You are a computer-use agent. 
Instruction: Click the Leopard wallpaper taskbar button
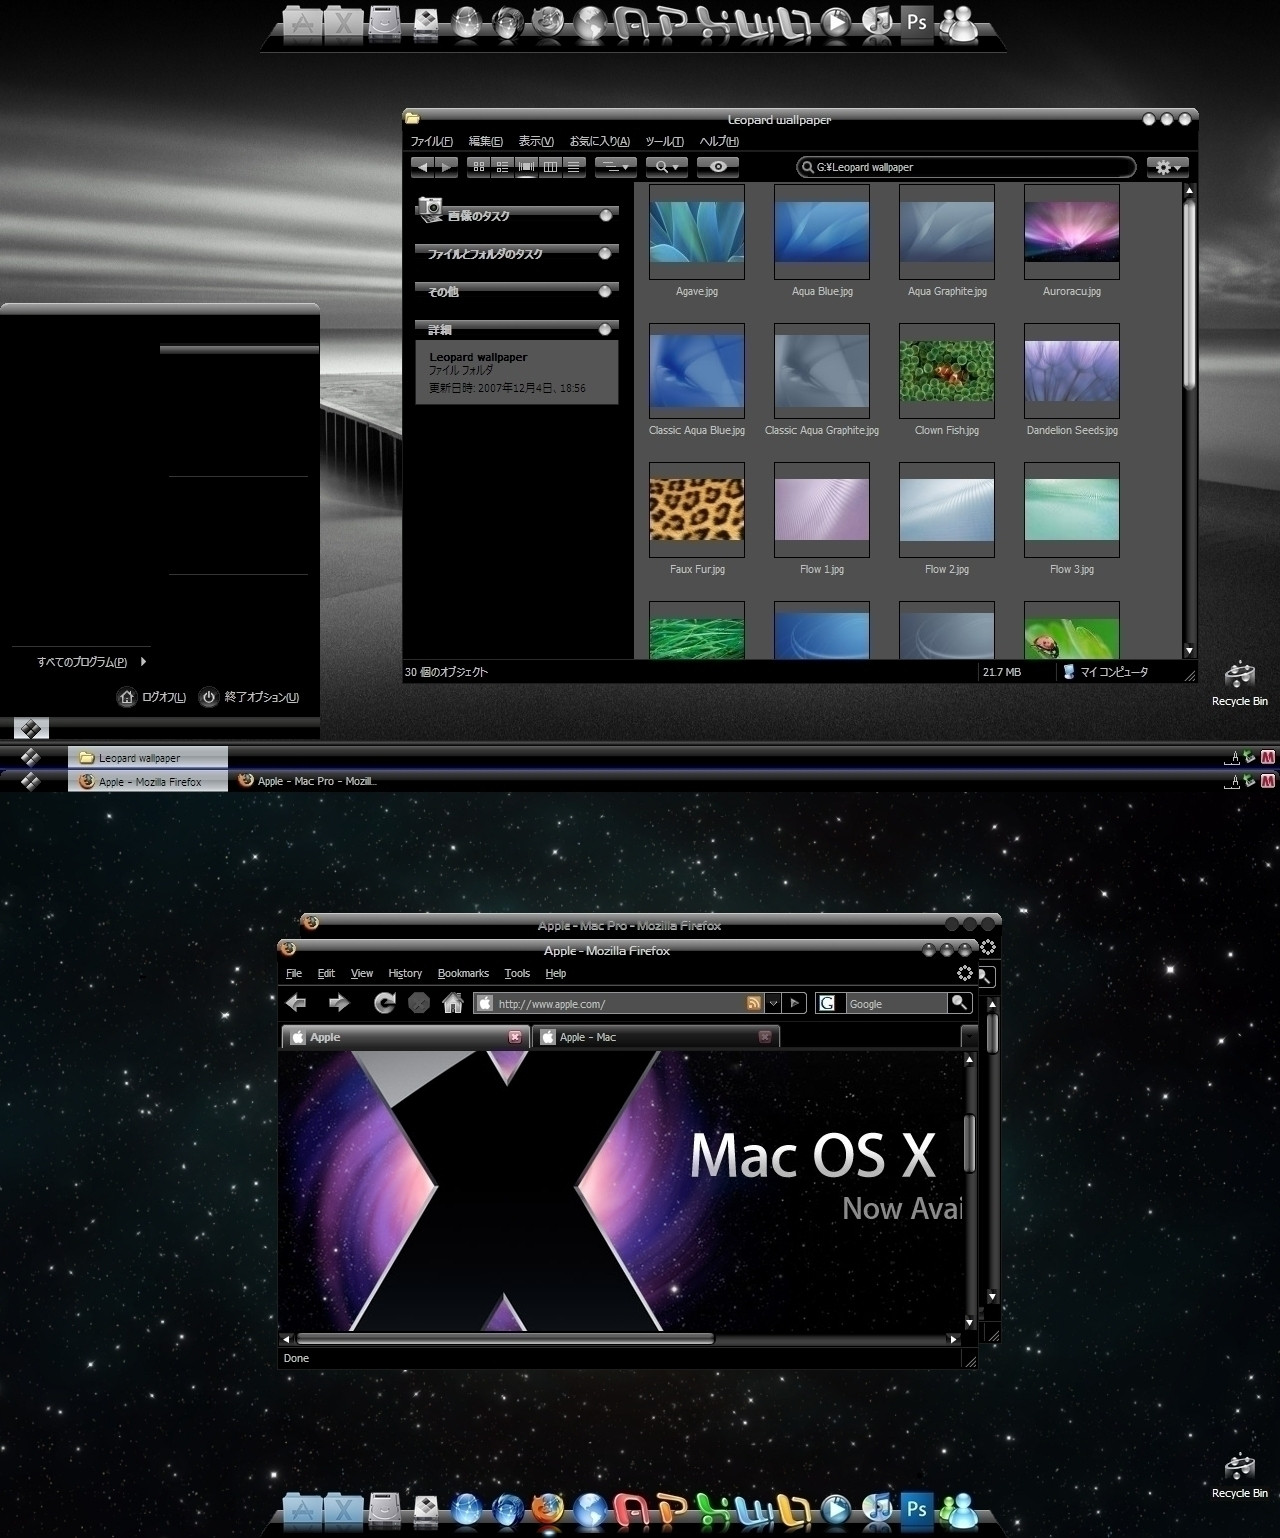148,757
